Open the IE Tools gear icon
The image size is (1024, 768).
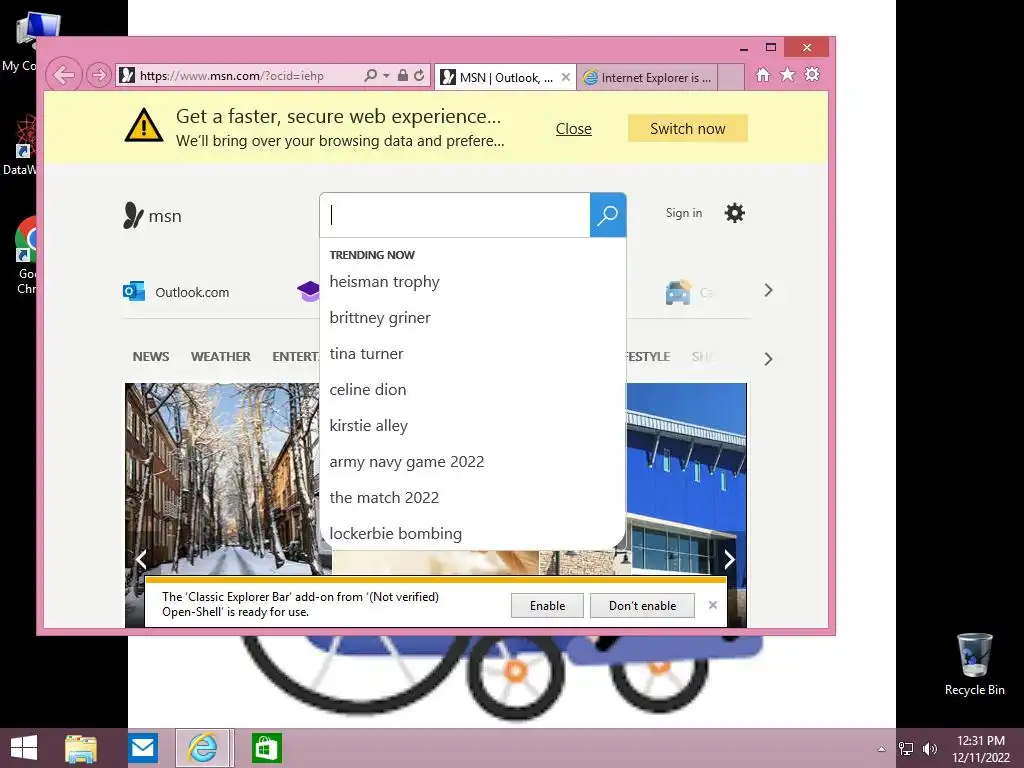click(812, 74)
